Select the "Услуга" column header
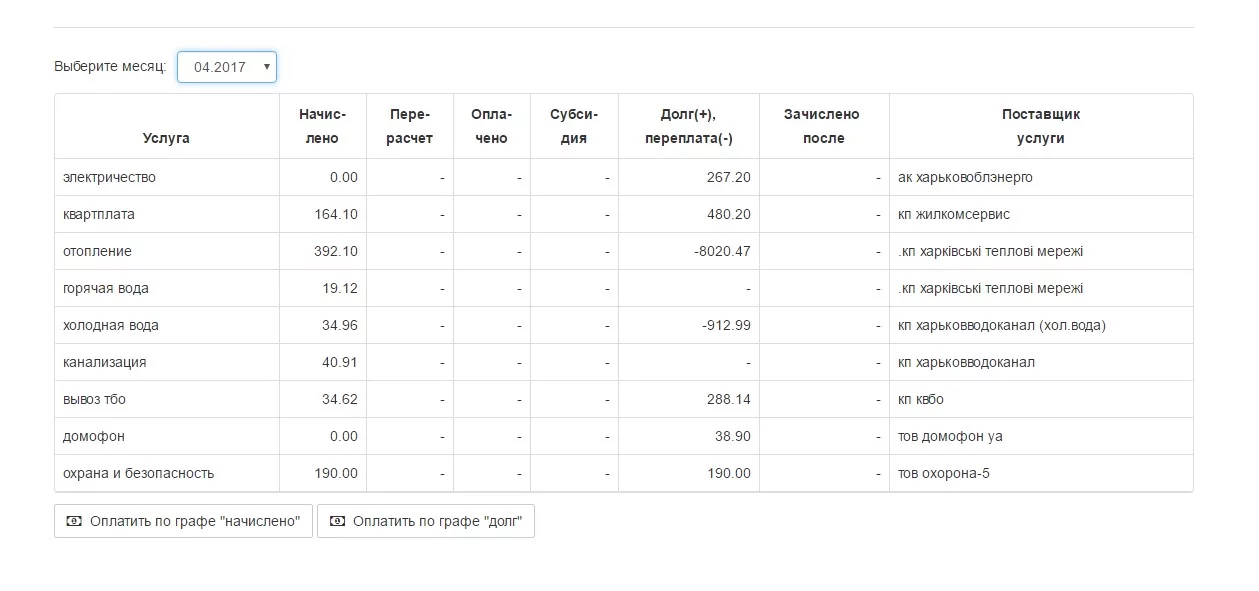Image resolution: width=1259 pixels, height=591 pixels. tap(166, 138)
